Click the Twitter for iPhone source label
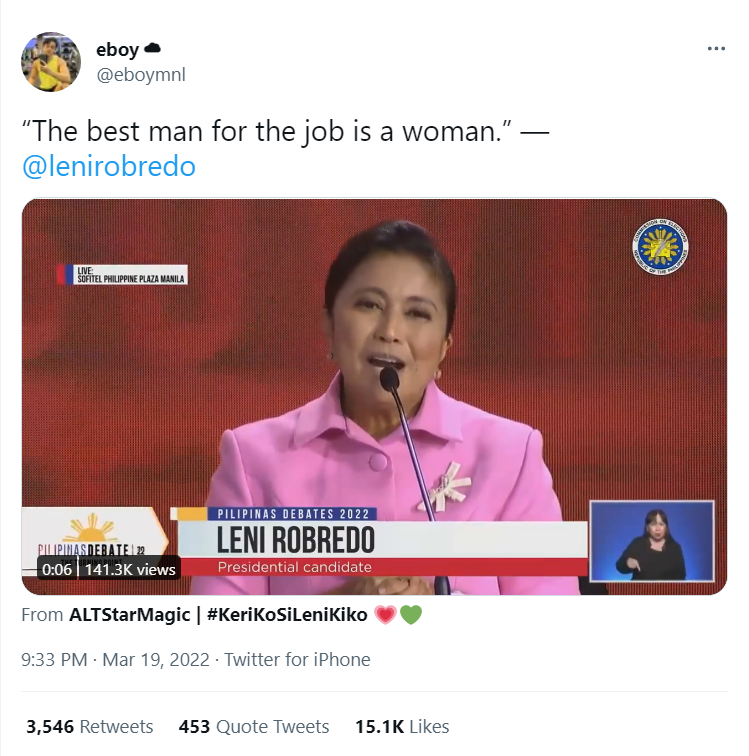 pos(297,660)
